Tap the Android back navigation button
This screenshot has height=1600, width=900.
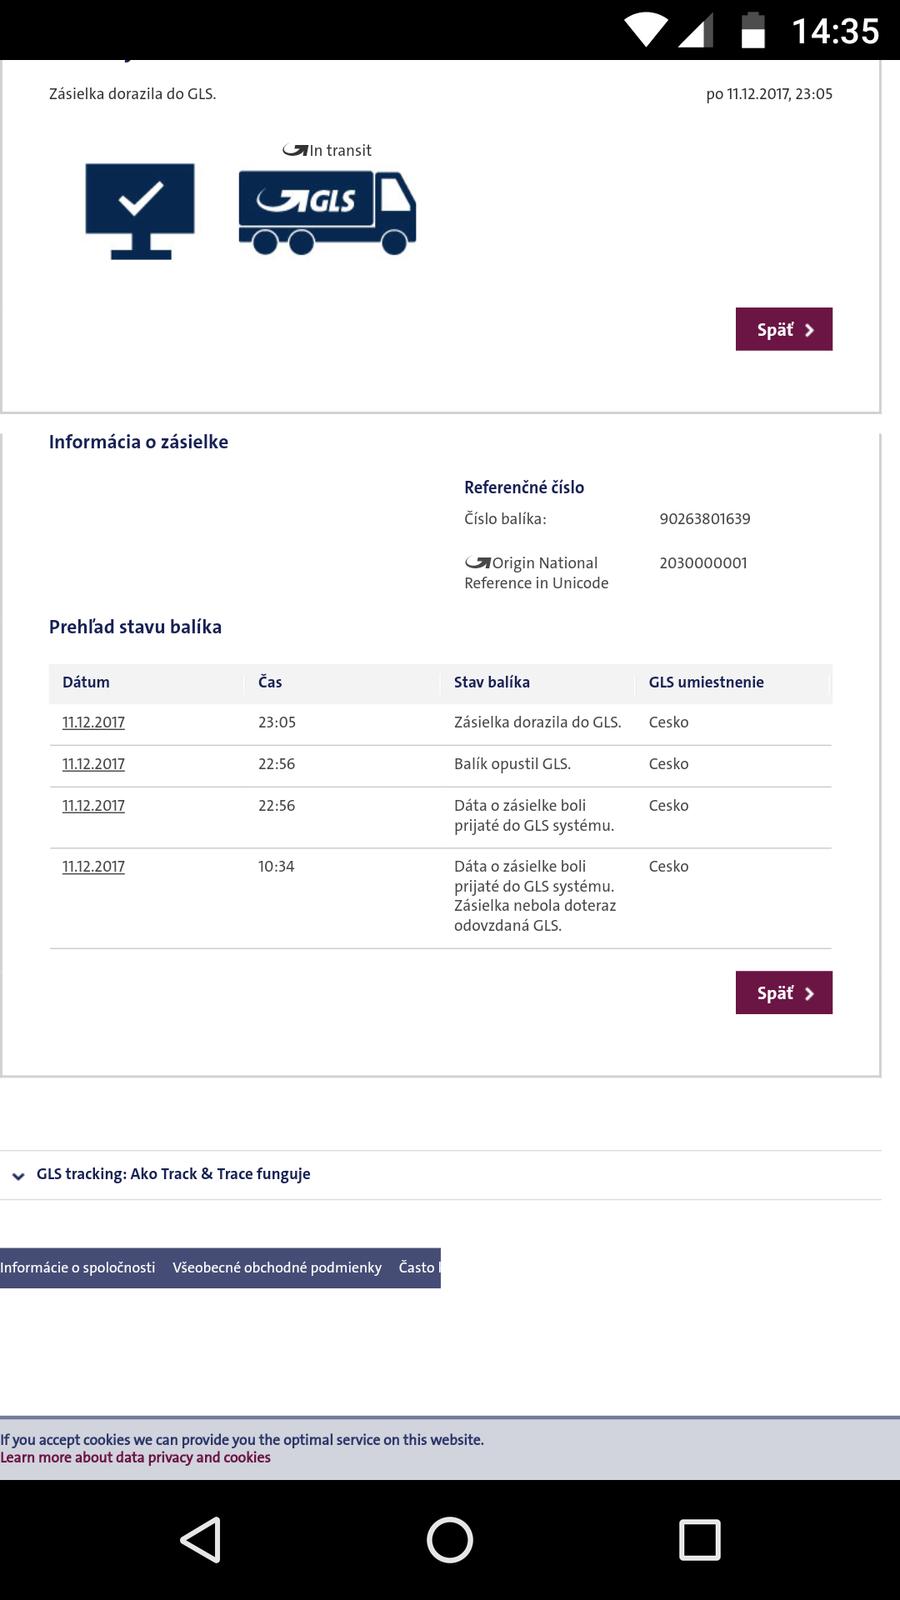201,1539
